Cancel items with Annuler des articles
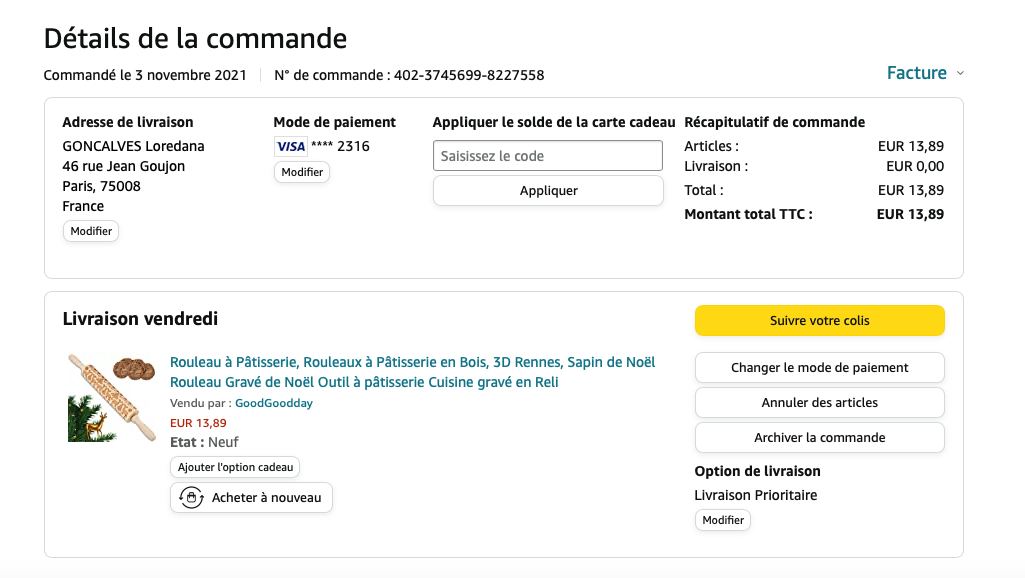 pos(819,402)
